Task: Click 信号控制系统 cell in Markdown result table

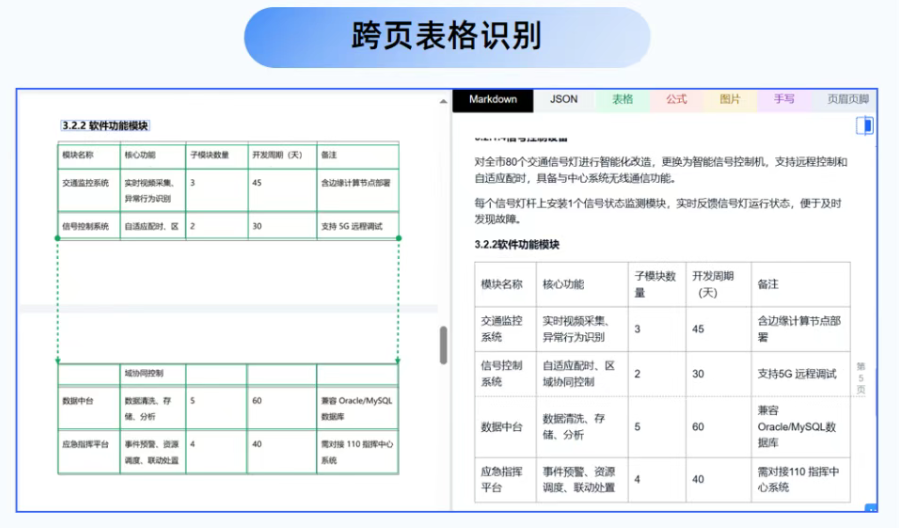Action: (x=505, y=374)
